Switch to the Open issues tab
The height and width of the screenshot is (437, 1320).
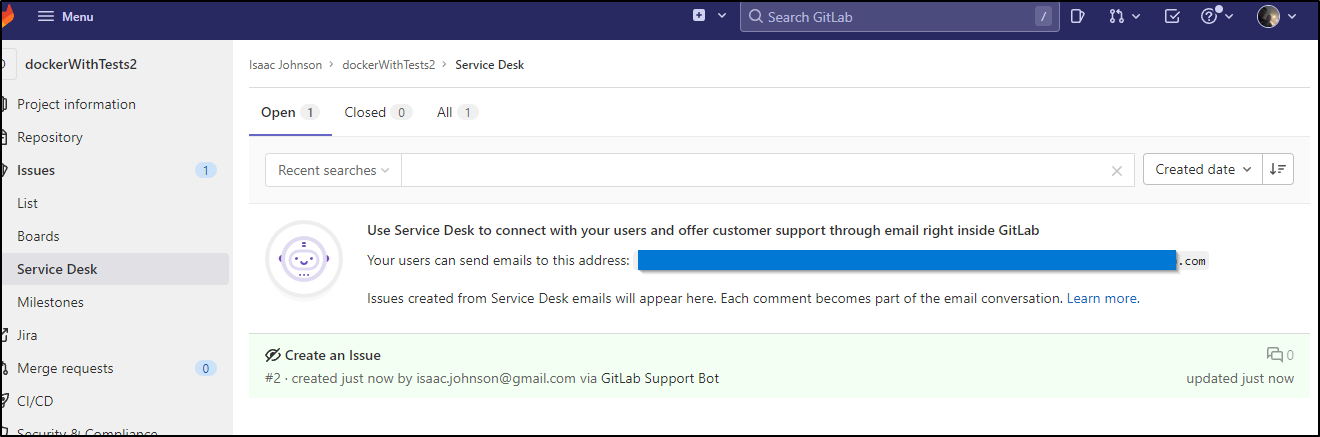290,113
